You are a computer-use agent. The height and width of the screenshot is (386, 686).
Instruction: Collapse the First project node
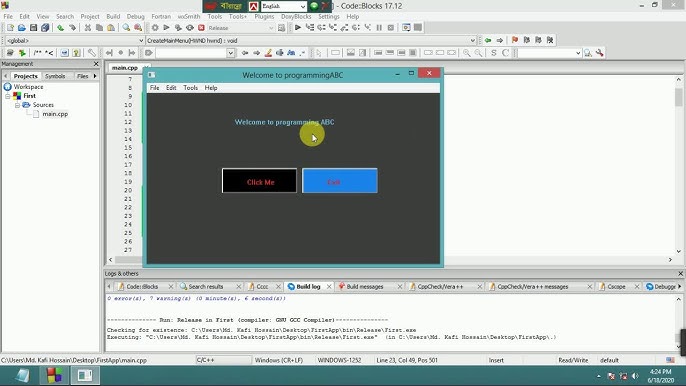click(x=7, y=96)
